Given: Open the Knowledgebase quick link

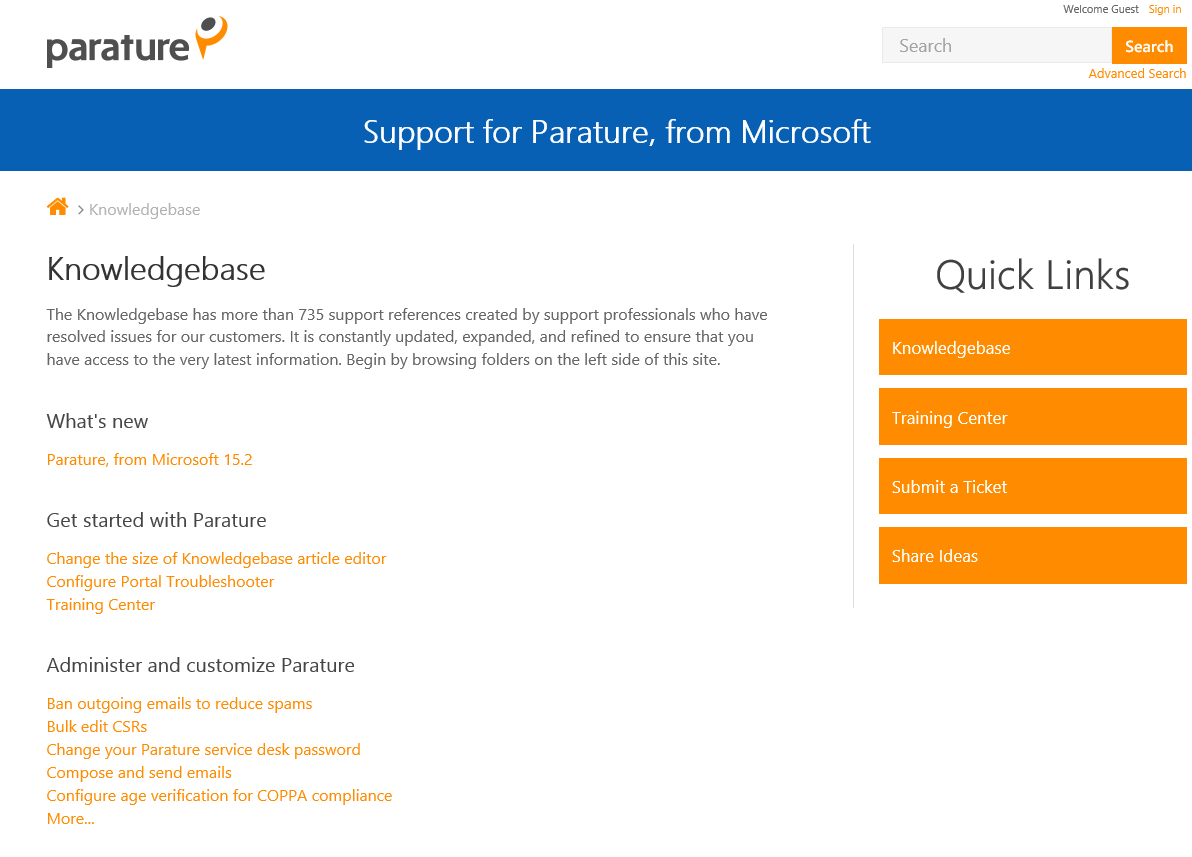Looking at the screenshot, I should [1032, 347].
